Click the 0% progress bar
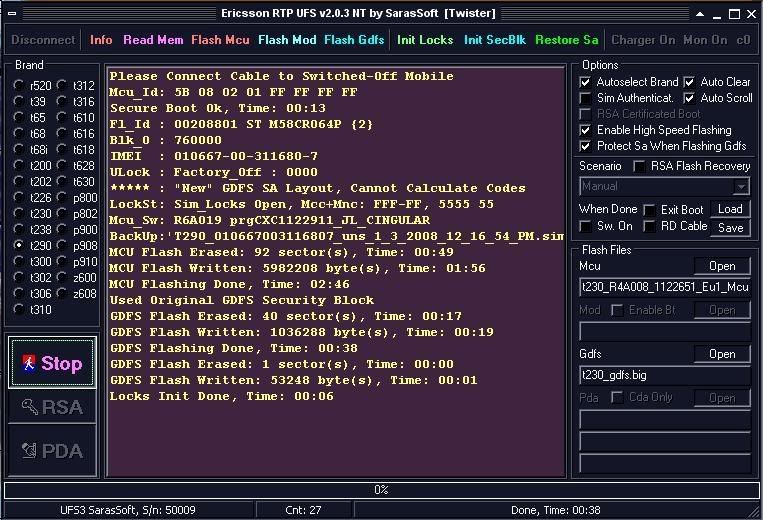Viewport: 763px width, 520px height. click(382, 490)
